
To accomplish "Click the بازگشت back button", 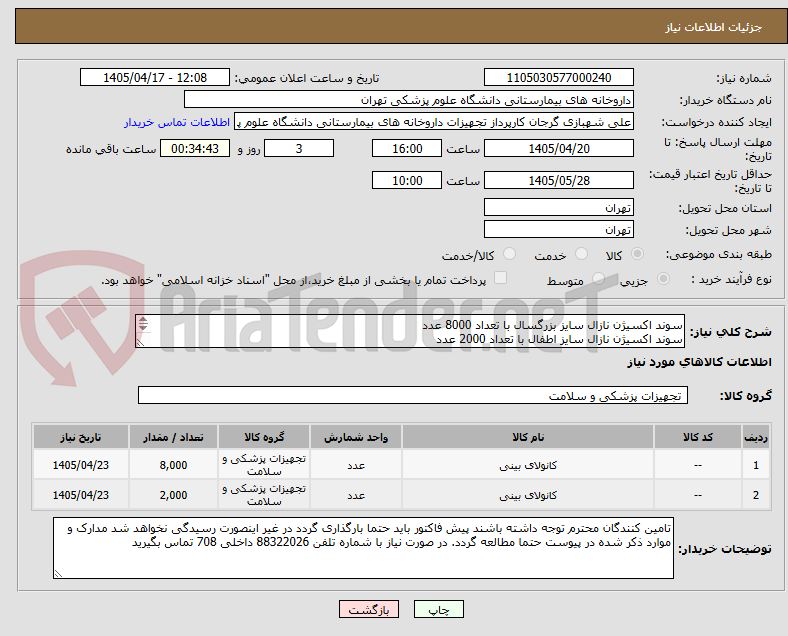I will 369,609.
